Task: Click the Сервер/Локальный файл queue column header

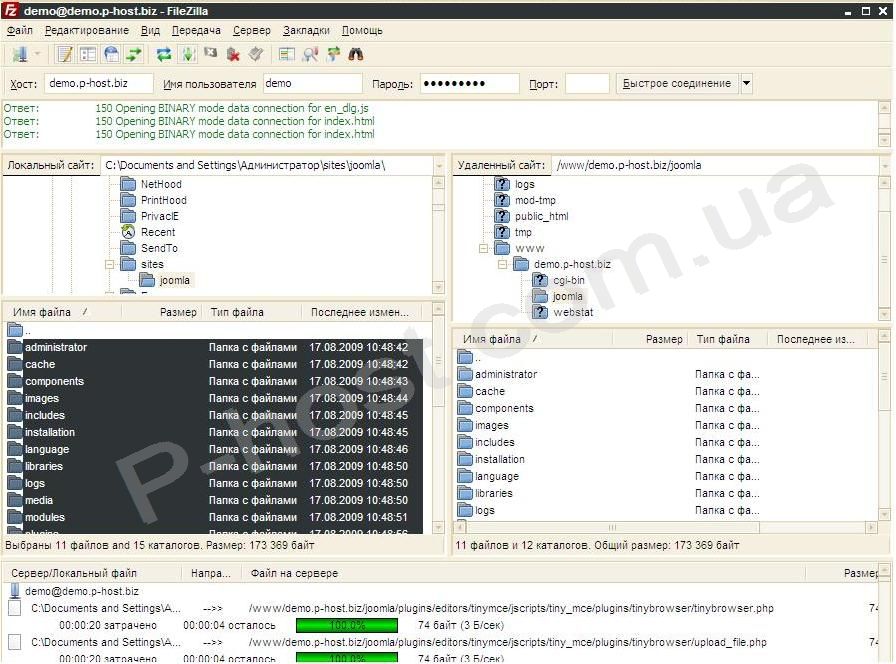Action: point(93,573)
